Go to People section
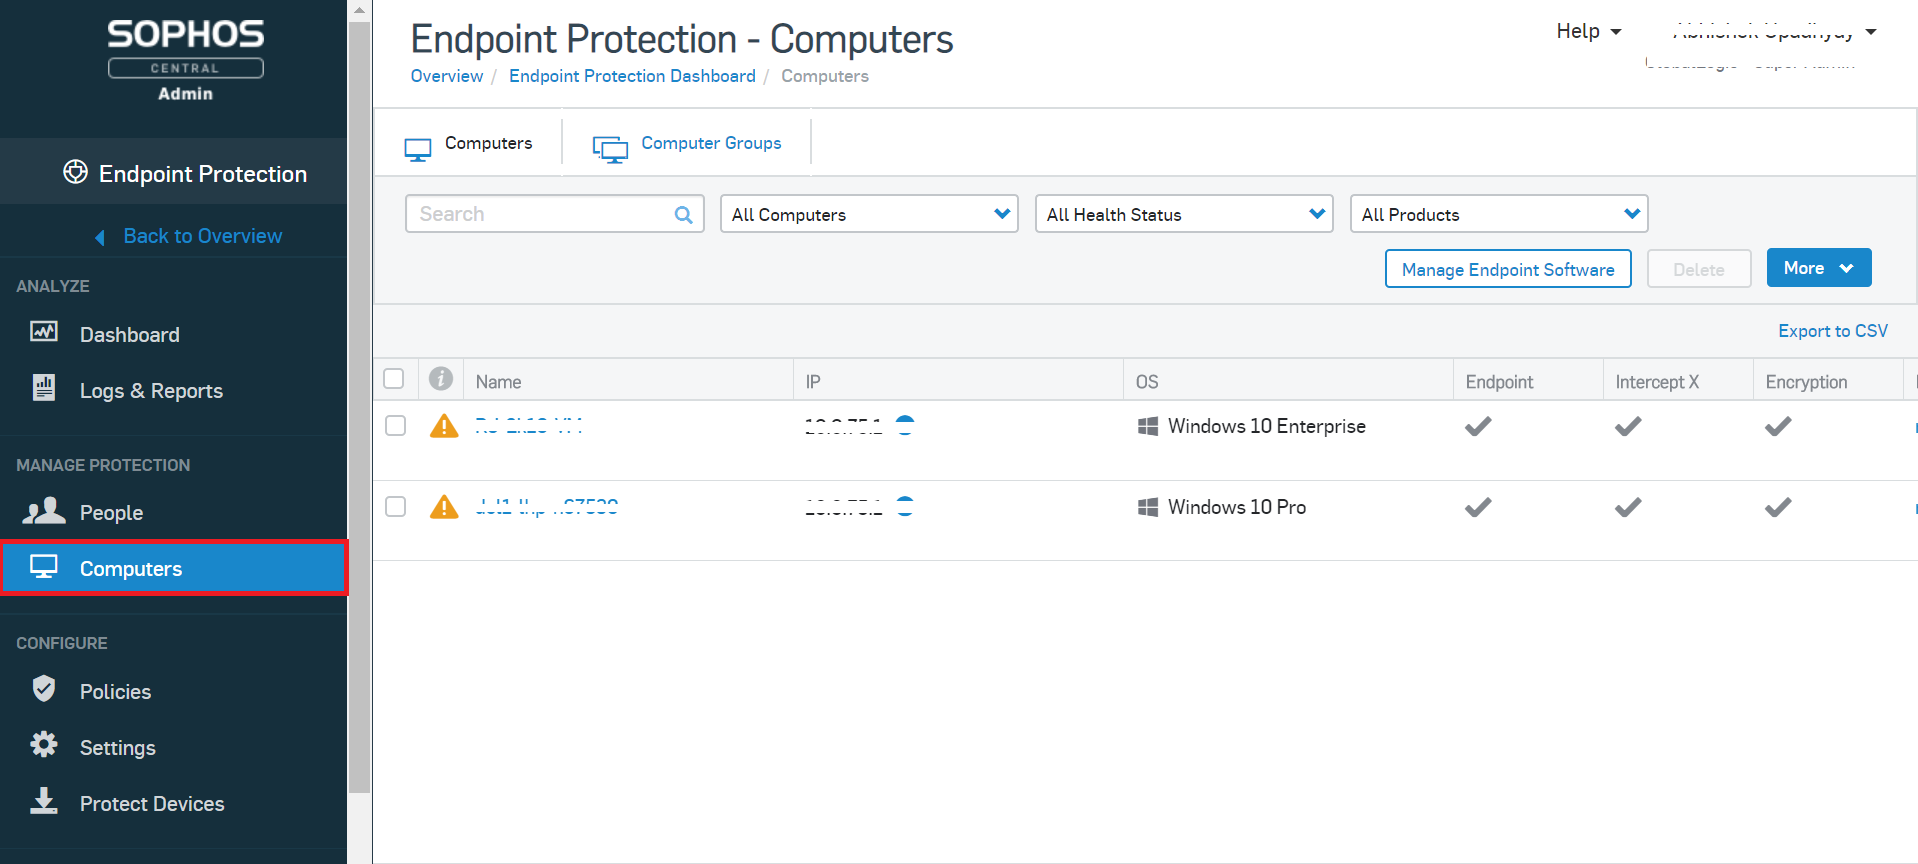This screenshot has height=864, width=1918. point(110,513)
